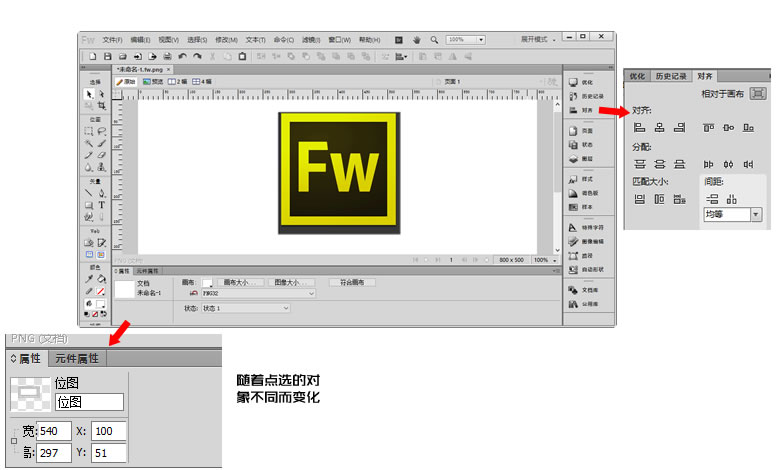Click the Import toolbar icon

pos(137,57)
